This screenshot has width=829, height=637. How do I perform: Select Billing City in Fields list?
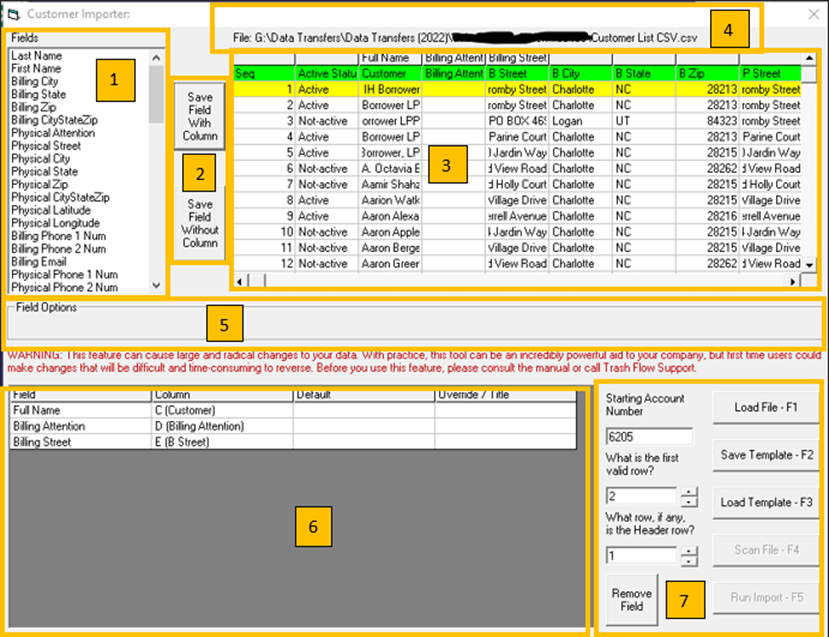tap(34, 82)
